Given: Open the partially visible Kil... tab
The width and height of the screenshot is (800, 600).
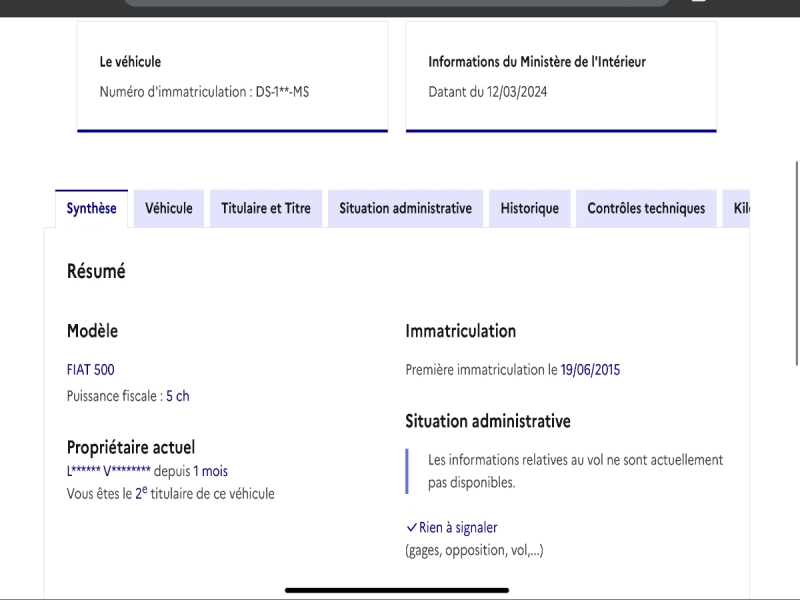Looking at the screenshot, I should click(736, 209).
